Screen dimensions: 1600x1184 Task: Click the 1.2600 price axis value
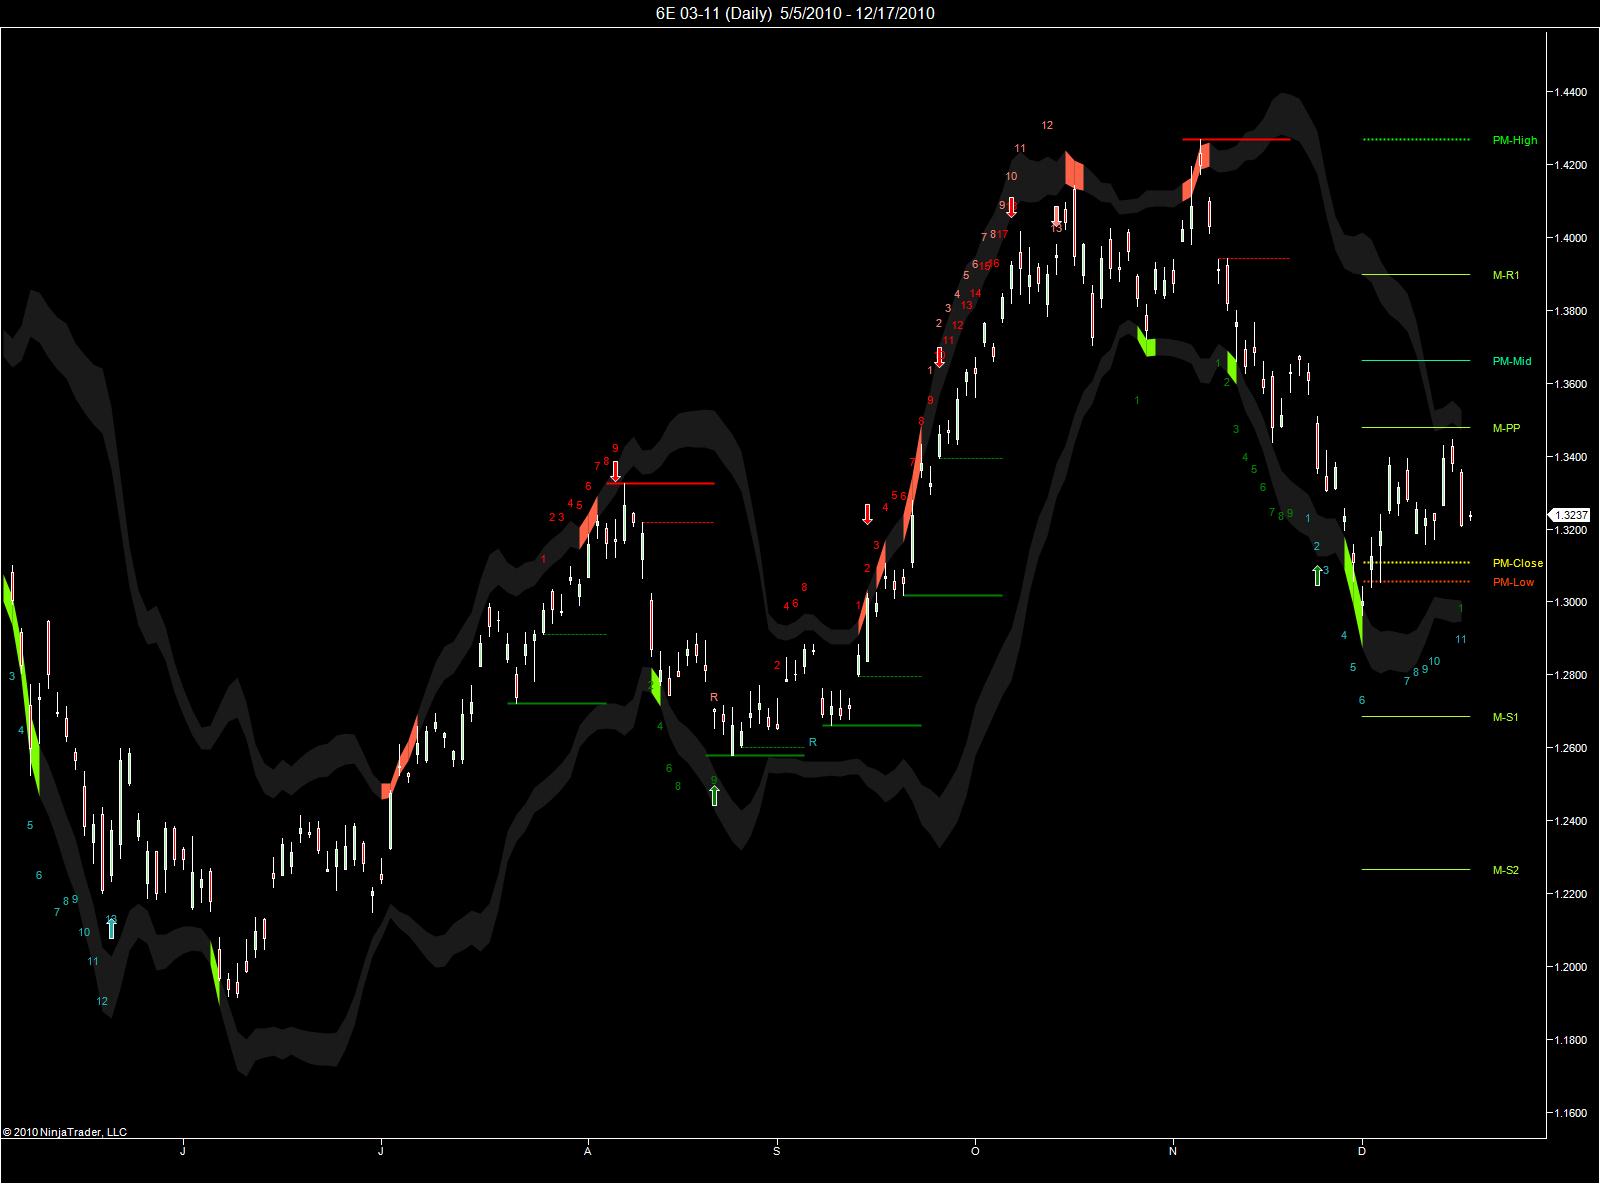click(x=1571, y=748)
